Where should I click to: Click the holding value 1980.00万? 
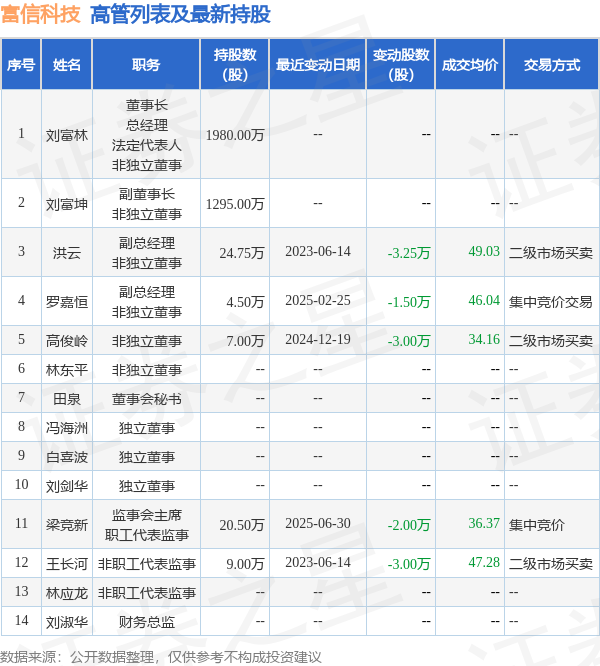coord(235,135)
